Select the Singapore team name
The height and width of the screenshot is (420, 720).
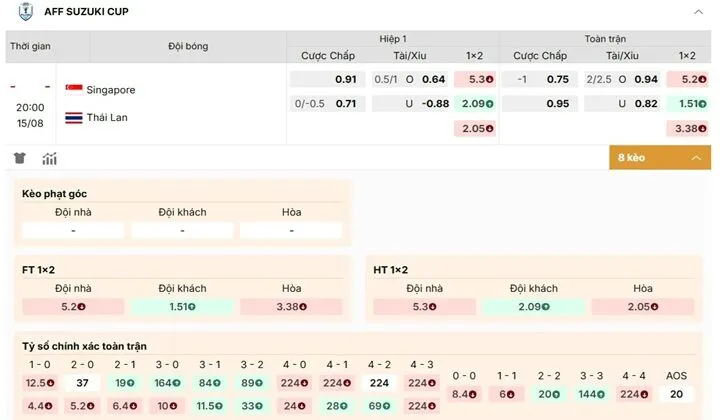pos(111,90)
